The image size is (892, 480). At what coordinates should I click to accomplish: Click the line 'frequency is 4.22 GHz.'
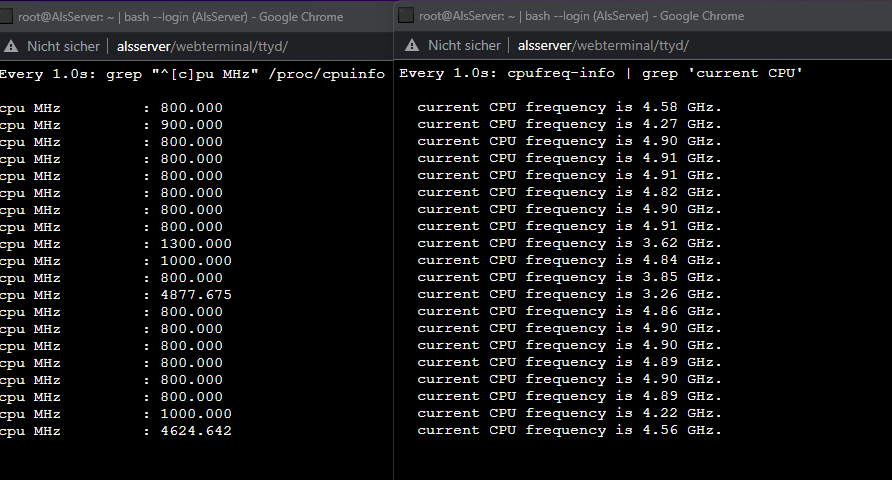coord(569,413)
